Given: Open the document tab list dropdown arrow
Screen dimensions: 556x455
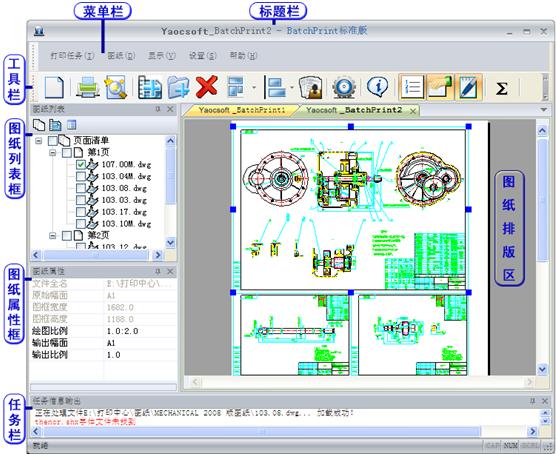Looking at the screenshot, I should click(x=543, y=110).
